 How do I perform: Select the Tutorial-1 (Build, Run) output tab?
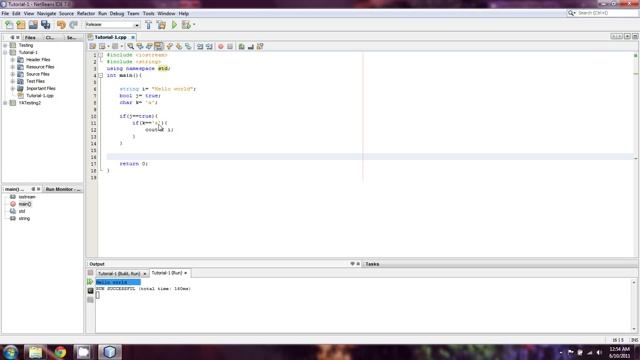point(119,273)
